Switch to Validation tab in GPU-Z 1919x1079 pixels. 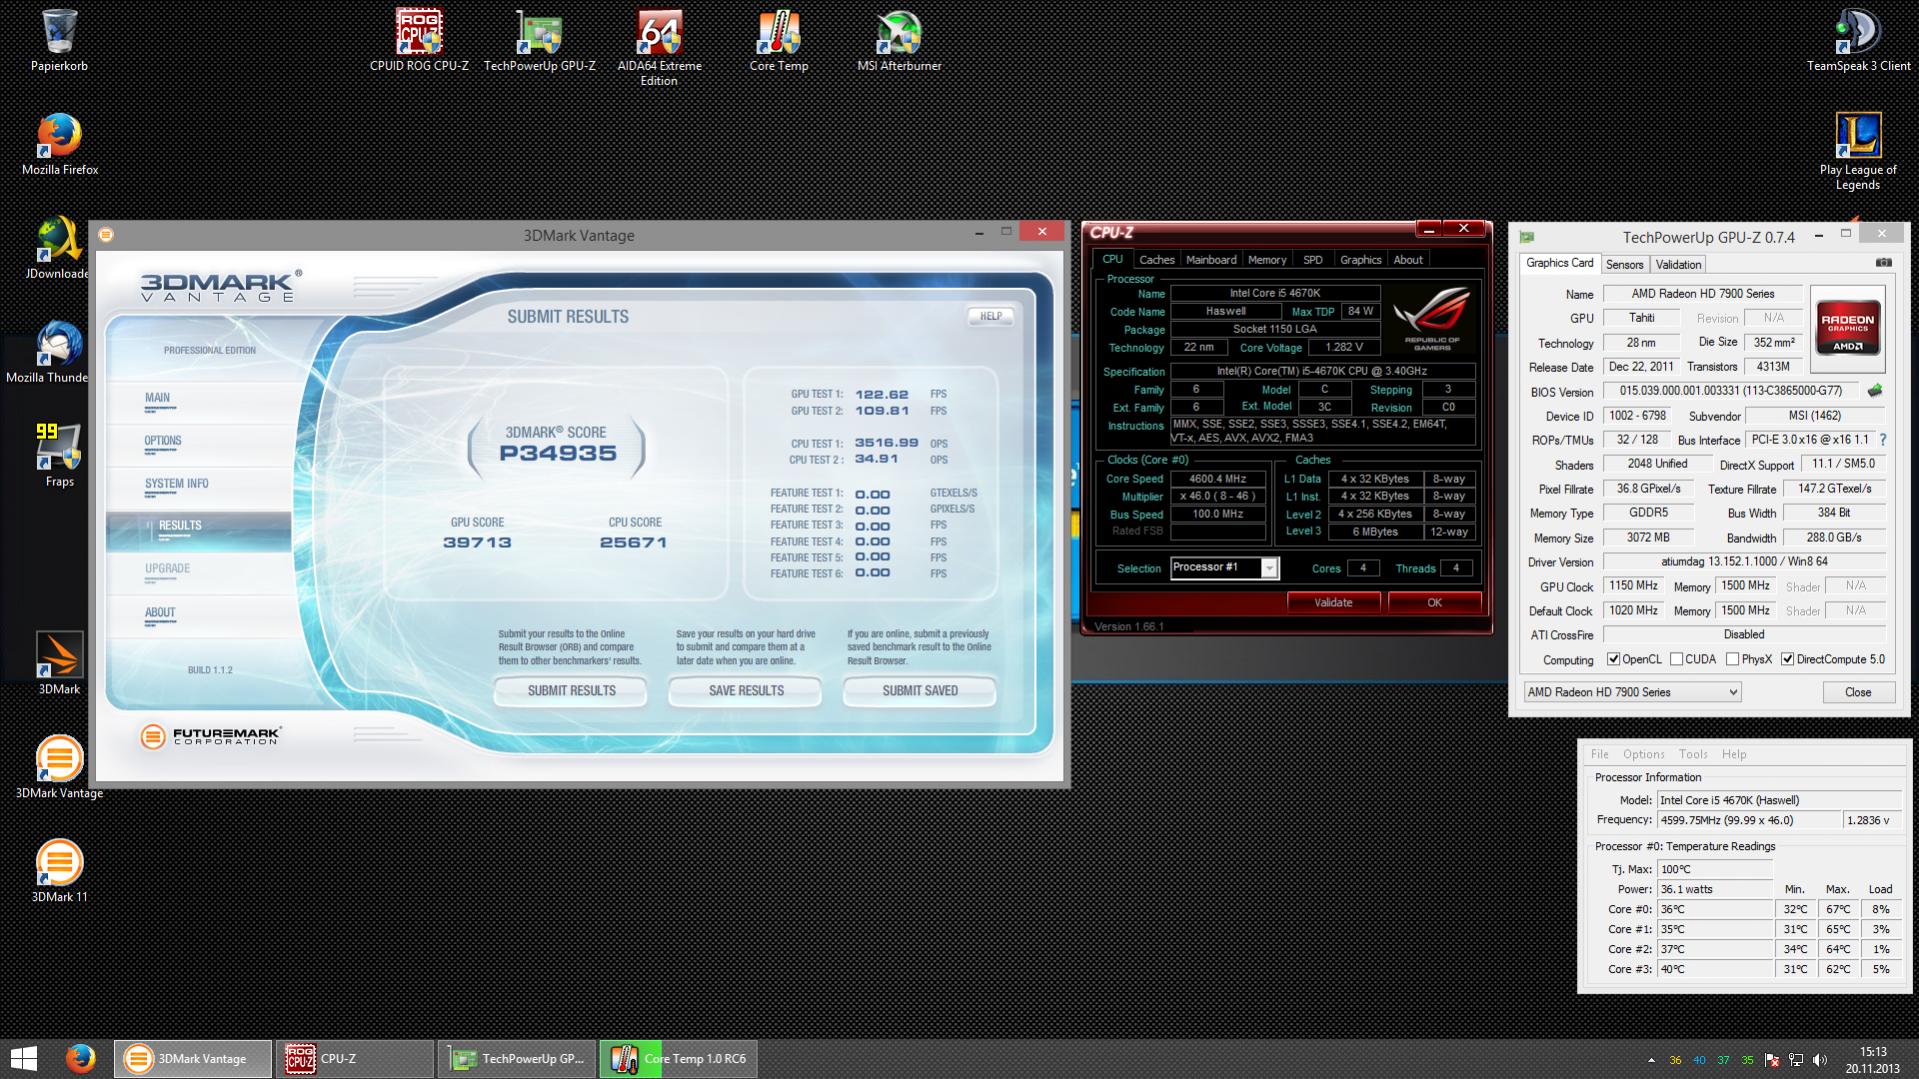tap(1678, 265)
